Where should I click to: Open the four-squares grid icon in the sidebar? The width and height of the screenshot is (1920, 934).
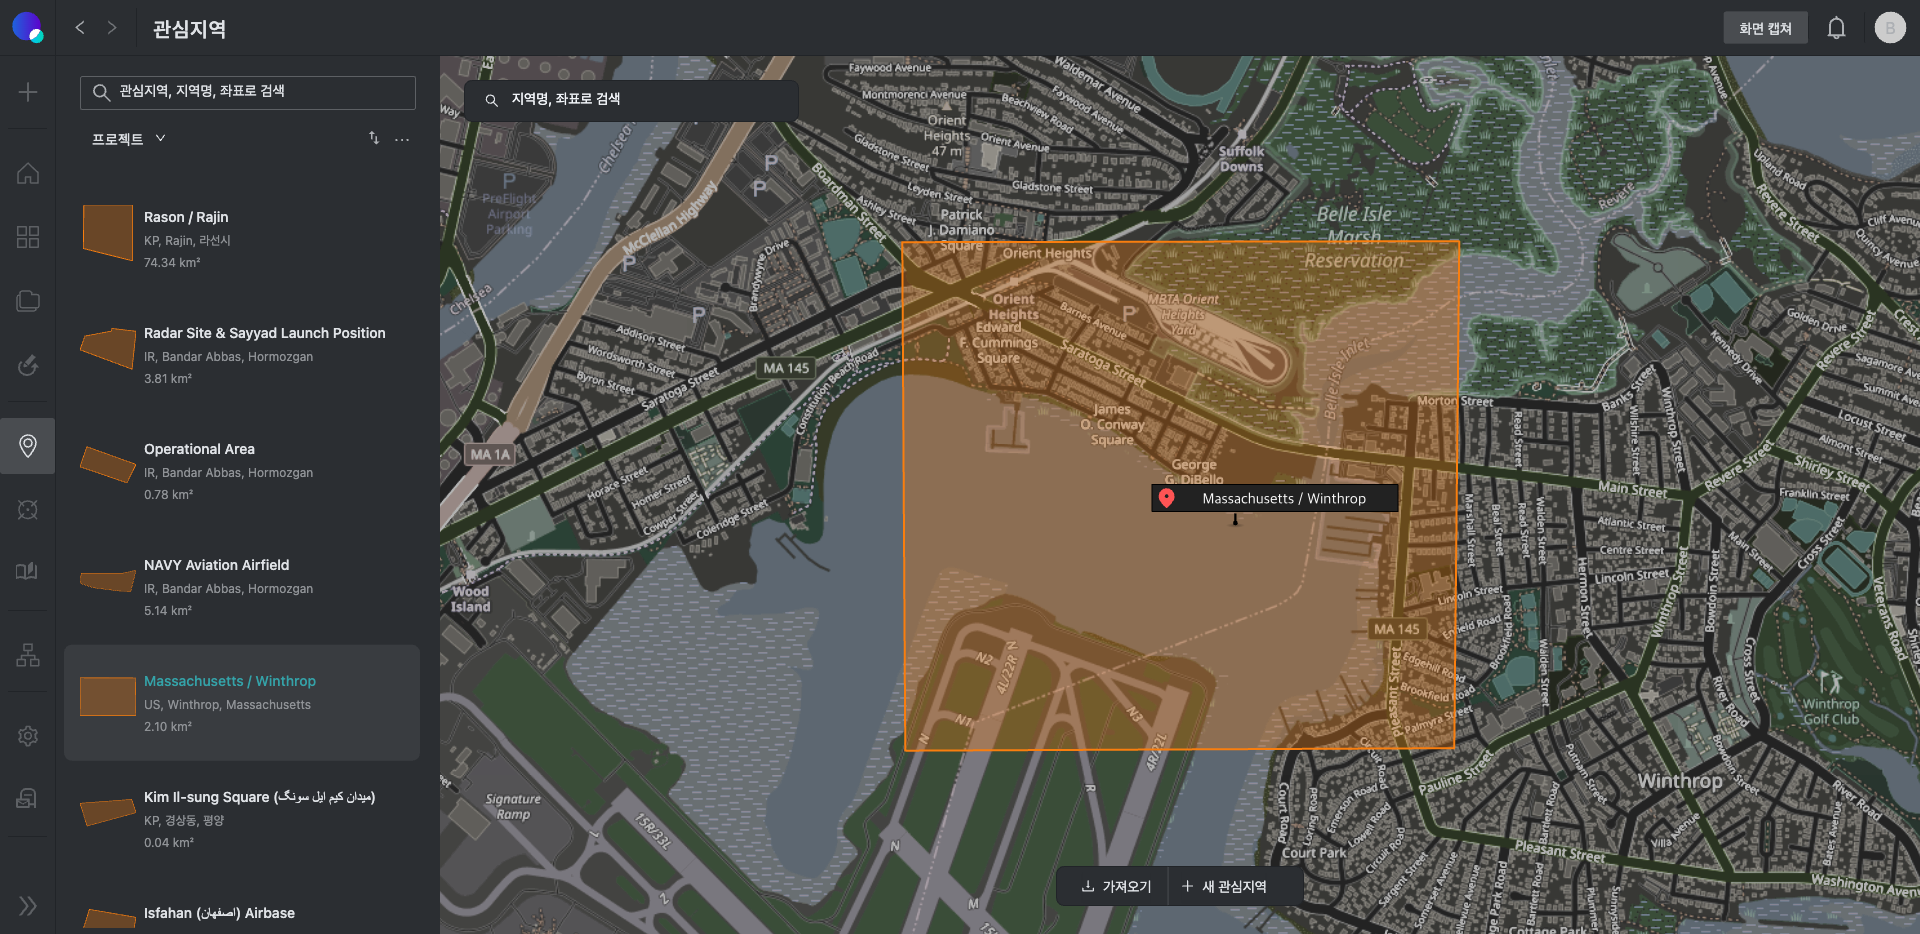28,237
